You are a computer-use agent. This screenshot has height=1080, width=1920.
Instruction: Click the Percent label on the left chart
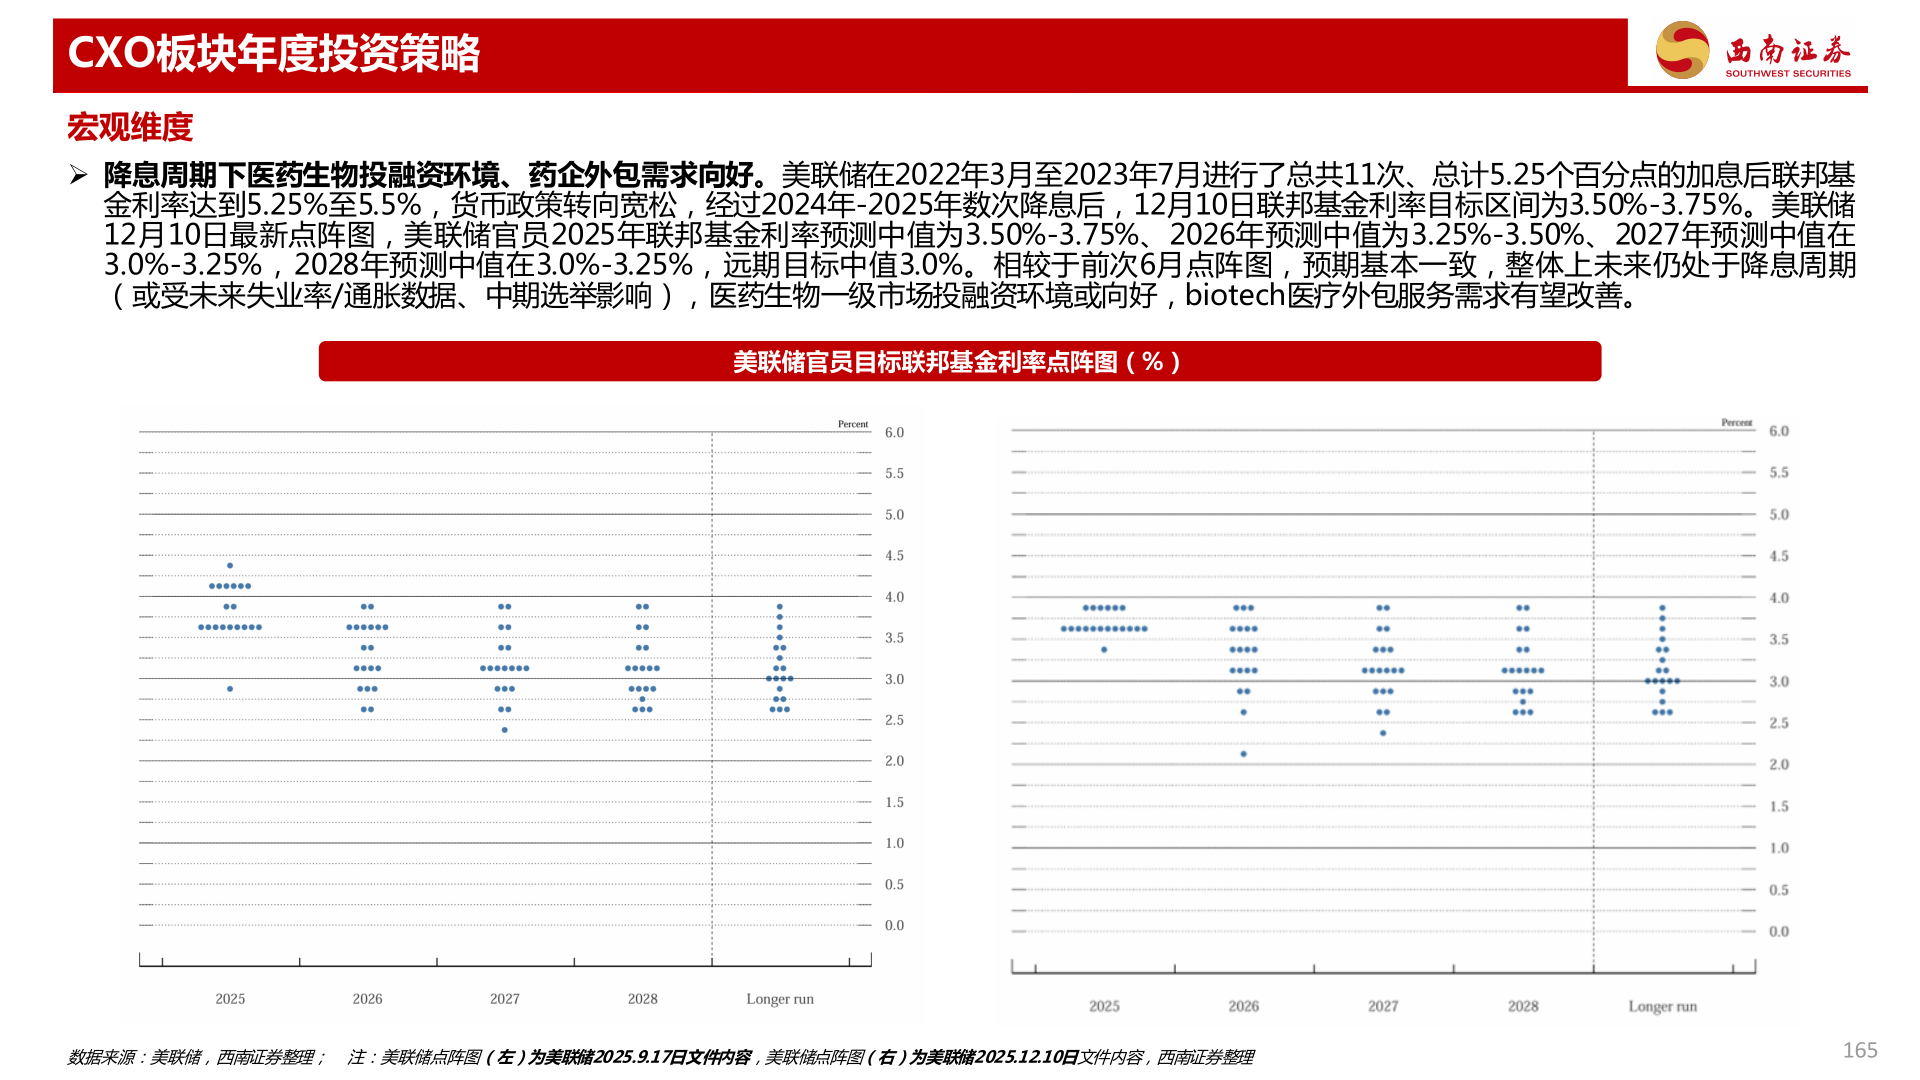click(x=854, y=424)
